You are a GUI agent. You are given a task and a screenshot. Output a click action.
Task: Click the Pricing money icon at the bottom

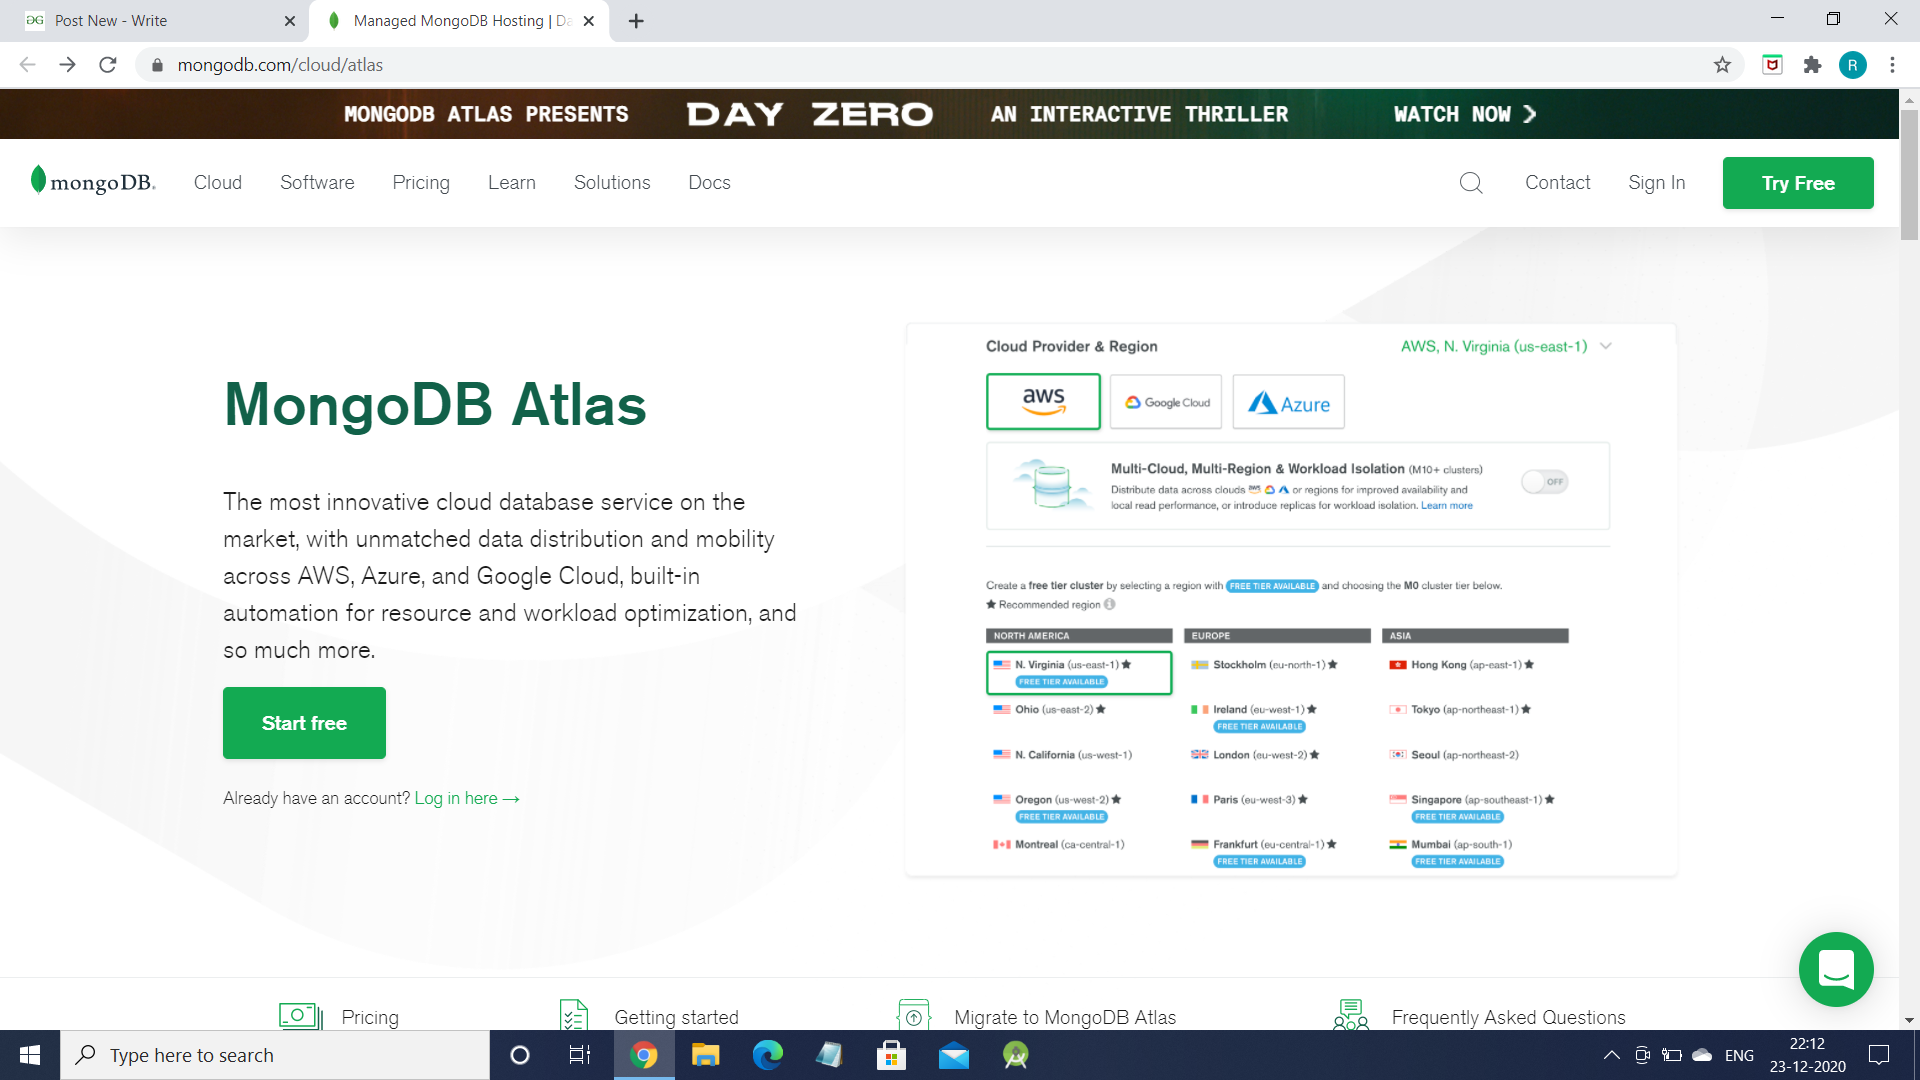coord(300,1016)
